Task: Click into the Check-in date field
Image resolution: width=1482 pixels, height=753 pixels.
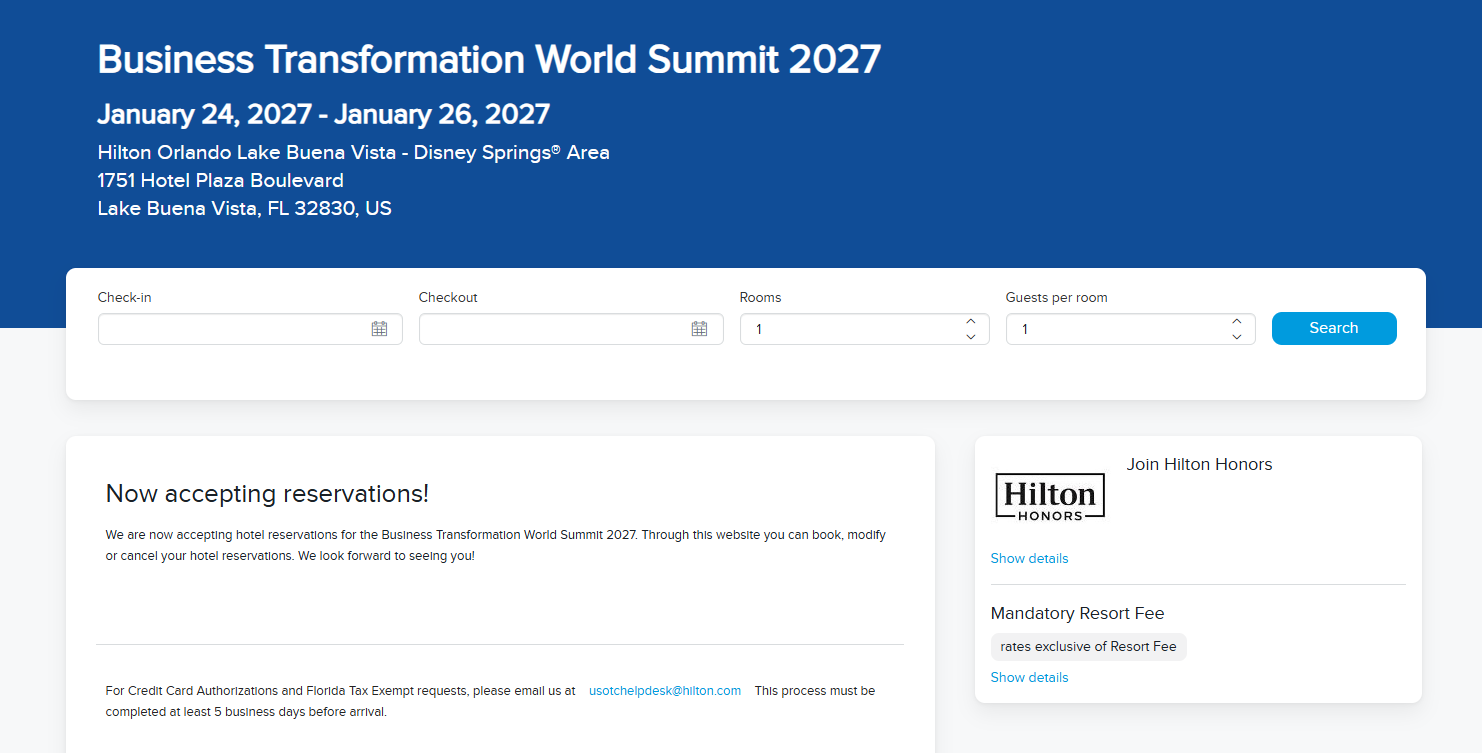Action: (x=250, y=329)
